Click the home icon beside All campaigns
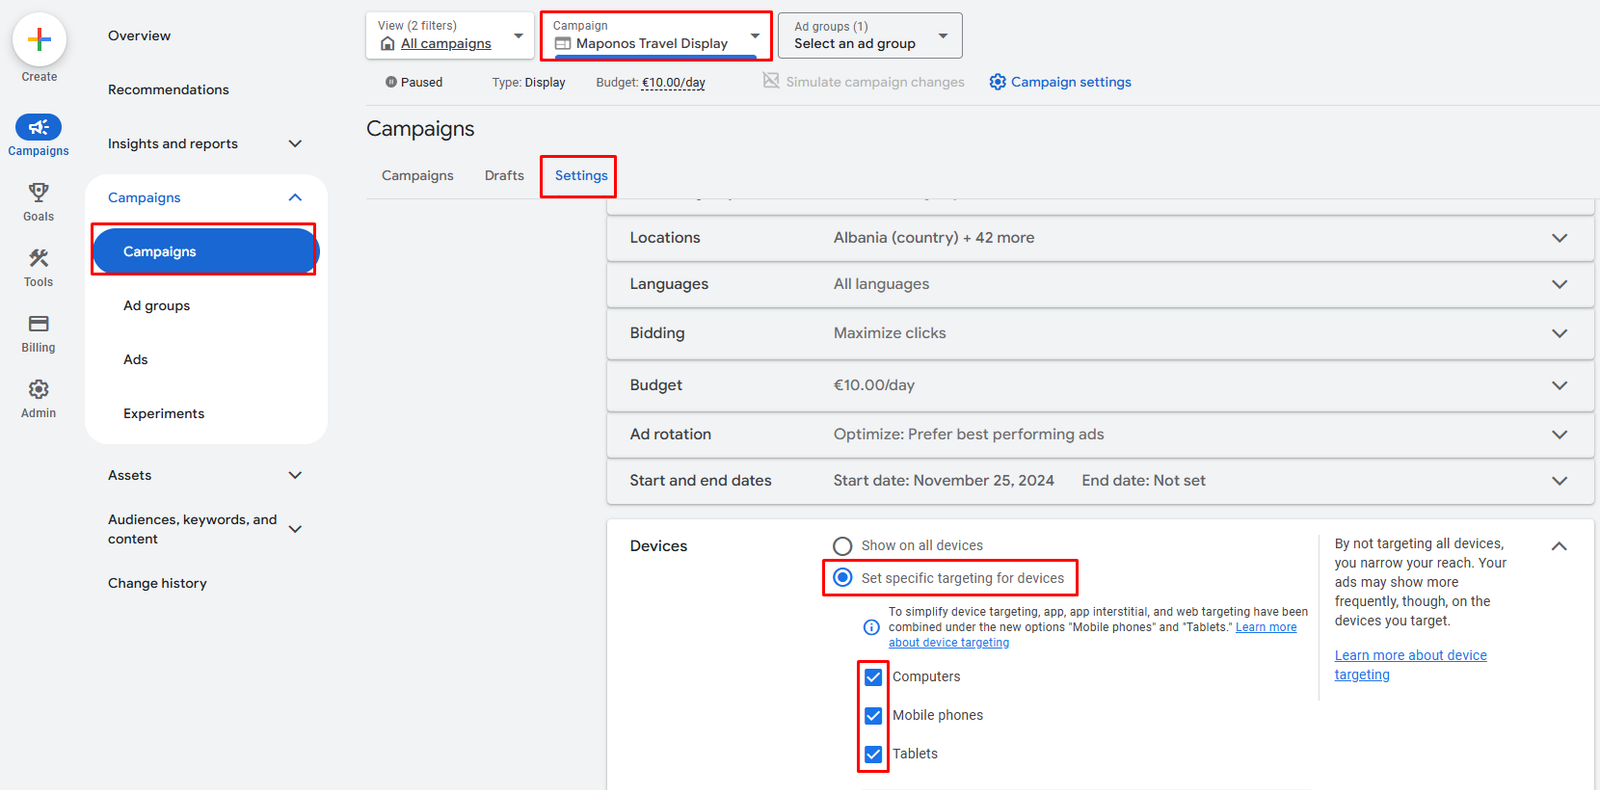This screenshot has height=790, width=1600. 387,44
